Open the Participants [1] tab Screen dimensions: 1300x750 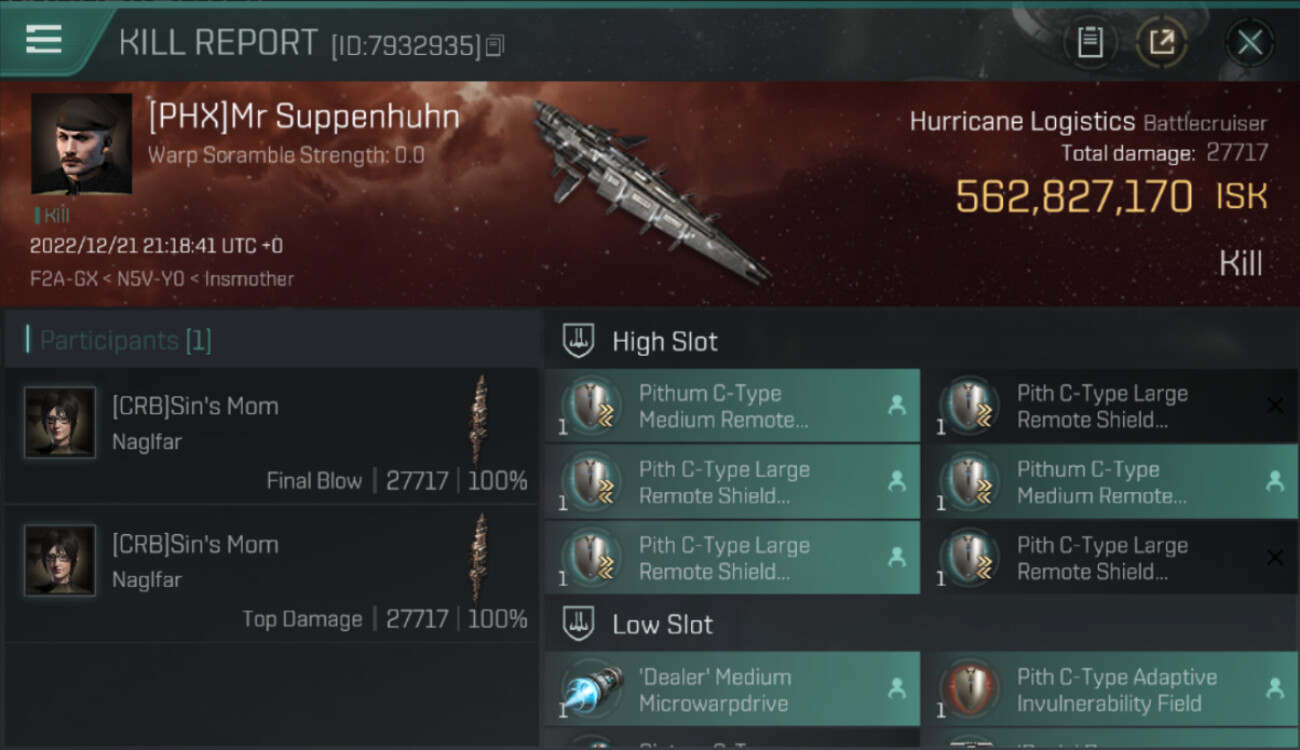[126, 341]
